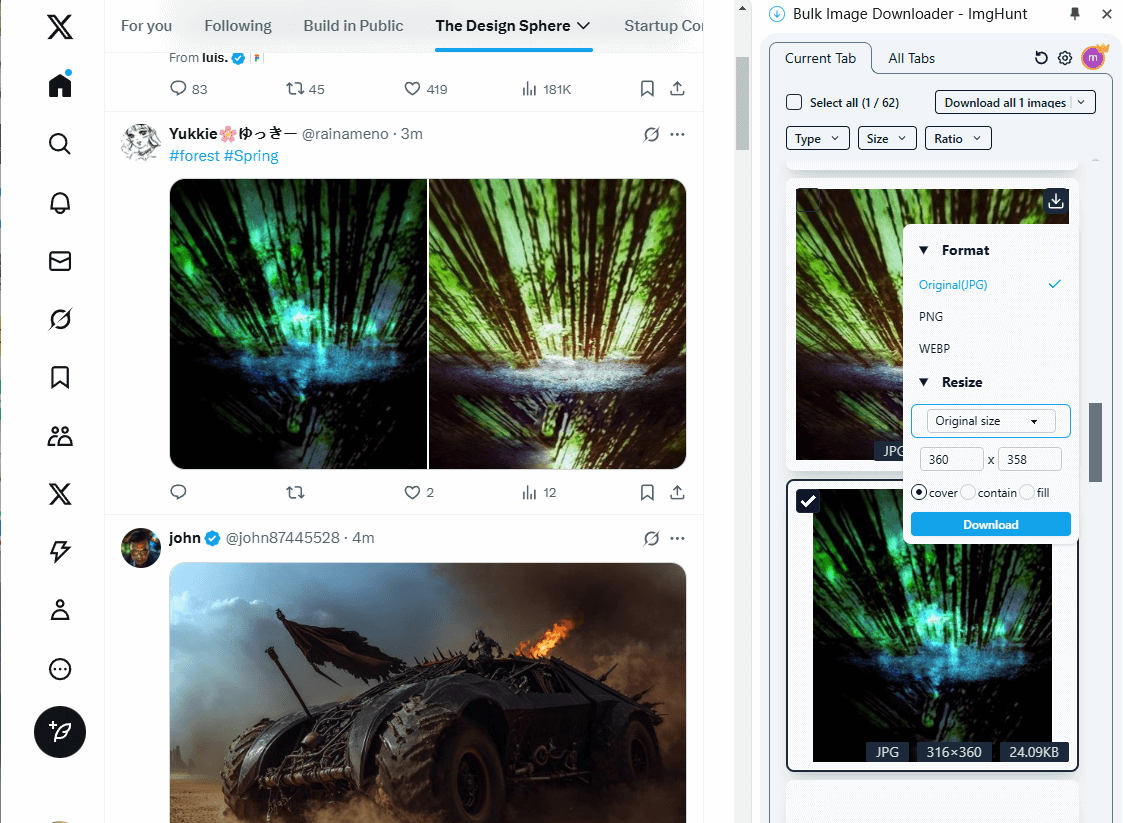Open the Original size dropdown
The height and width of the screenshot is (823, 1123).
989,420
